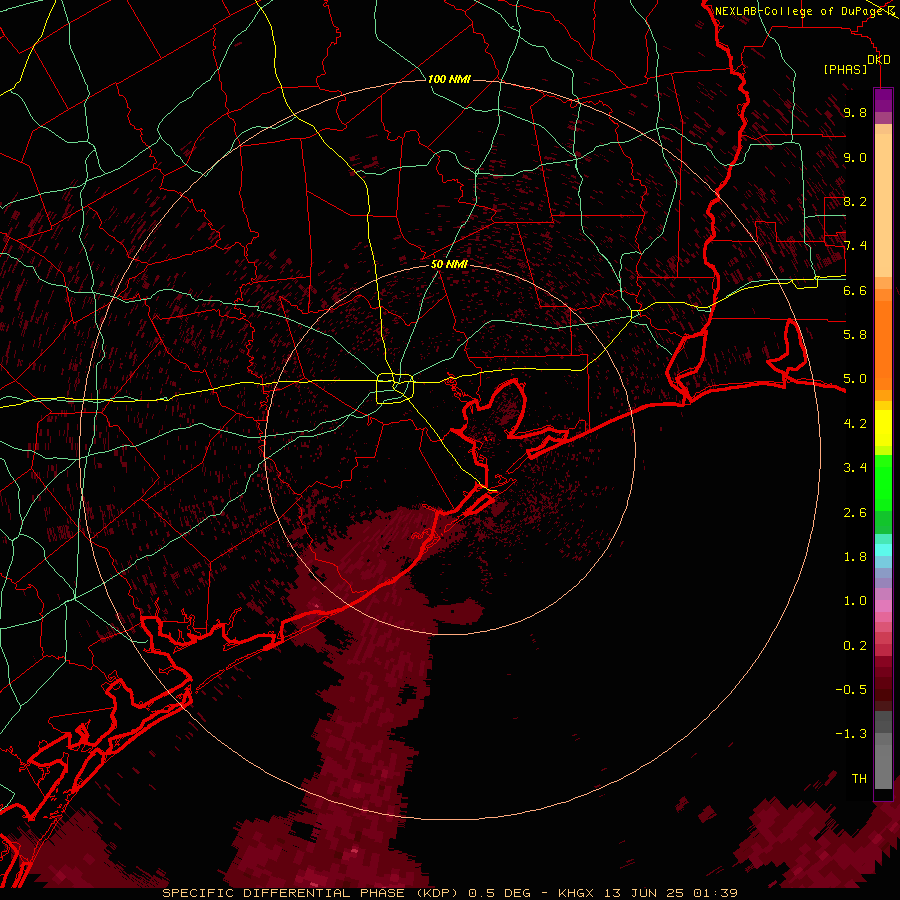Click the NEXLAB-College of DuPage label
The height and width of the screenshot is (900, 900).
(x=800, y=11)
